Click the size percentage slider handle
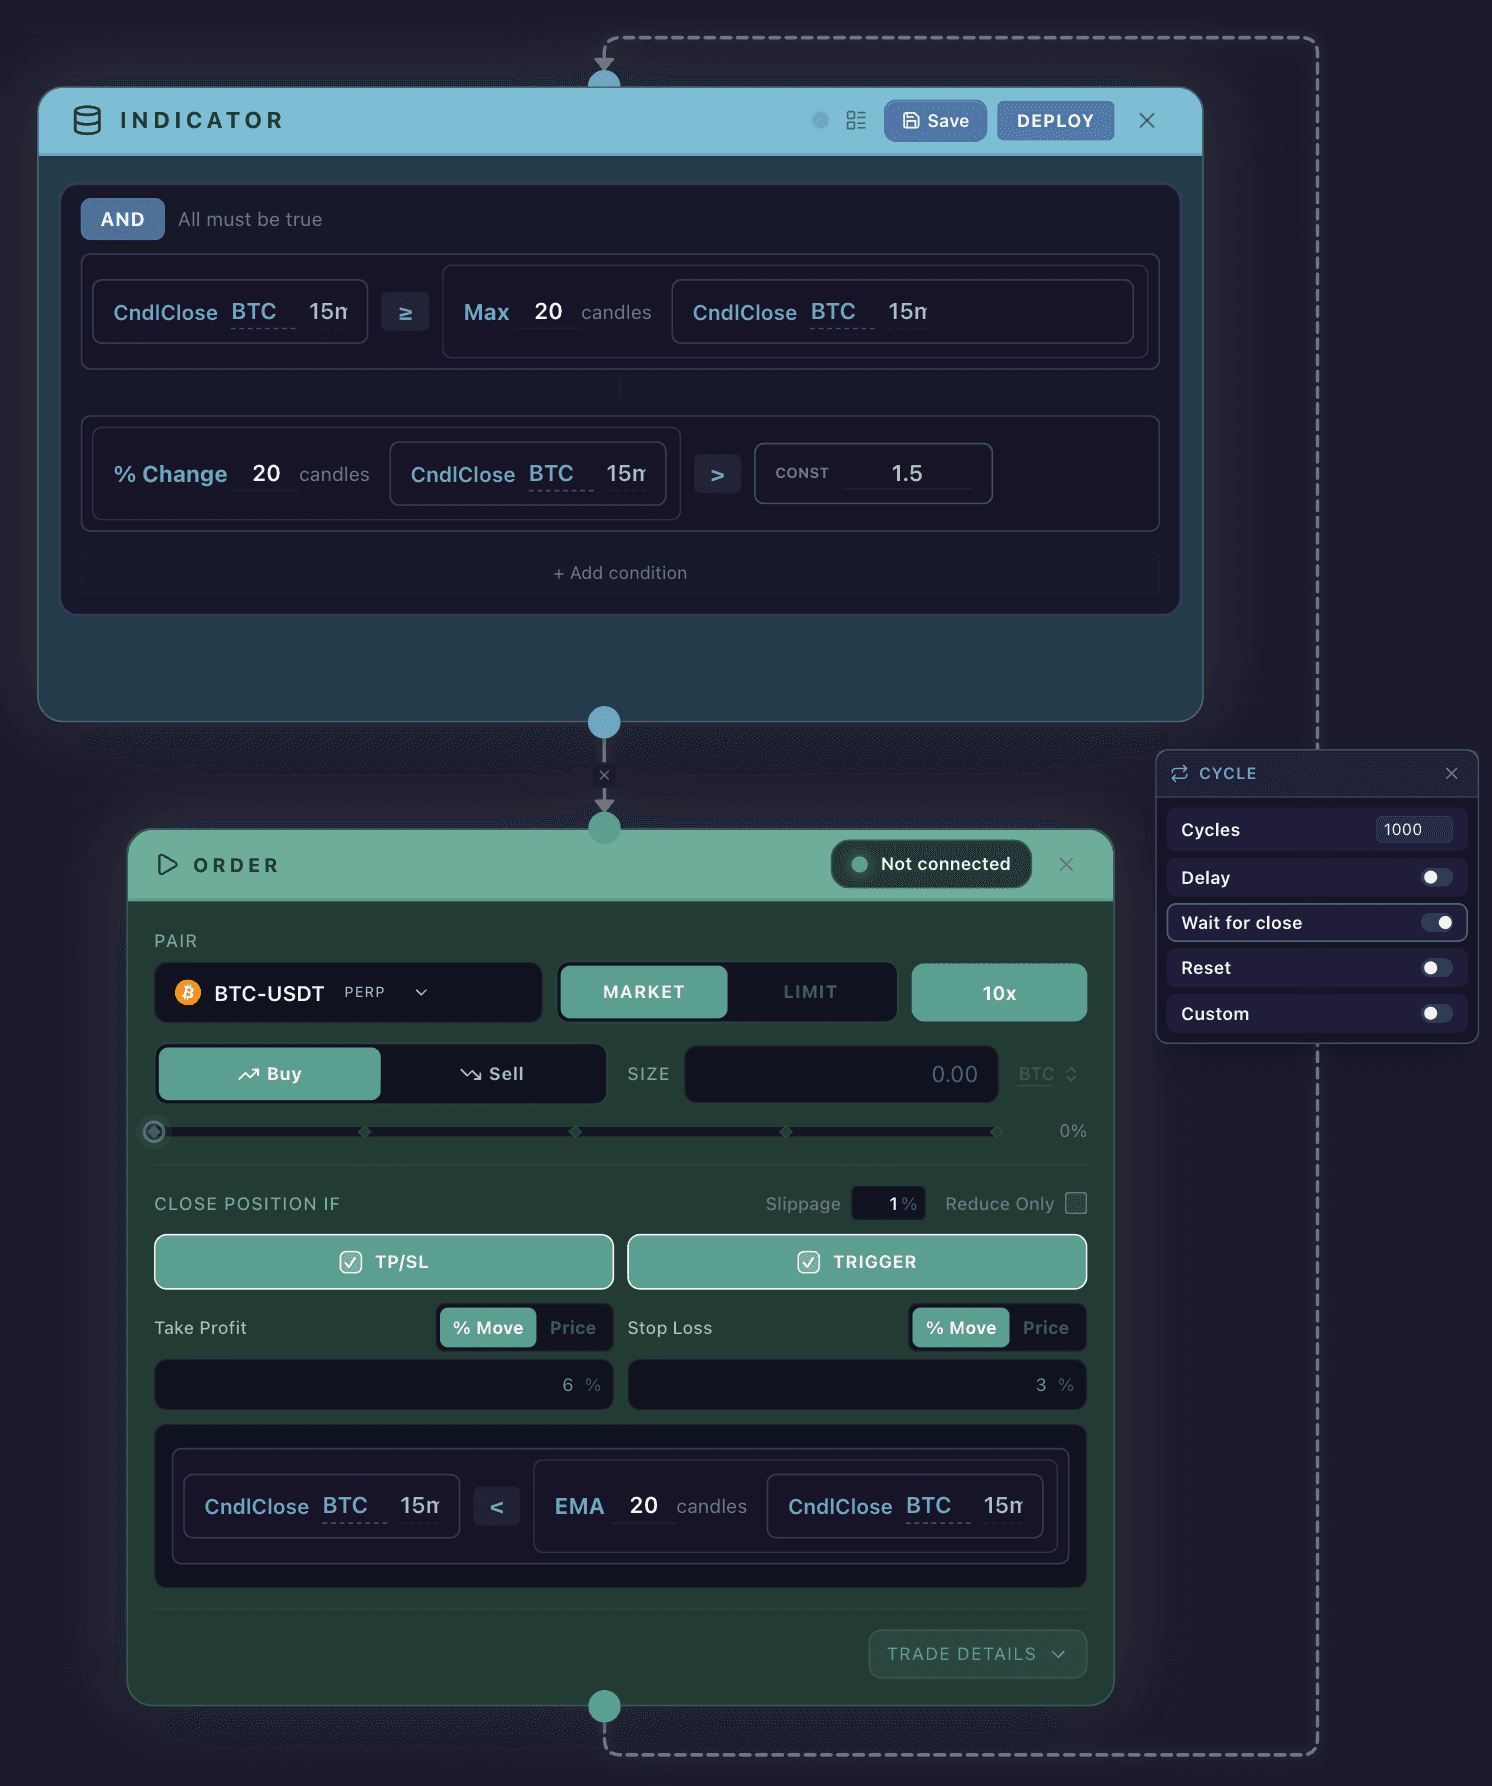1492x1786 pixels. tap(154, 1131)
